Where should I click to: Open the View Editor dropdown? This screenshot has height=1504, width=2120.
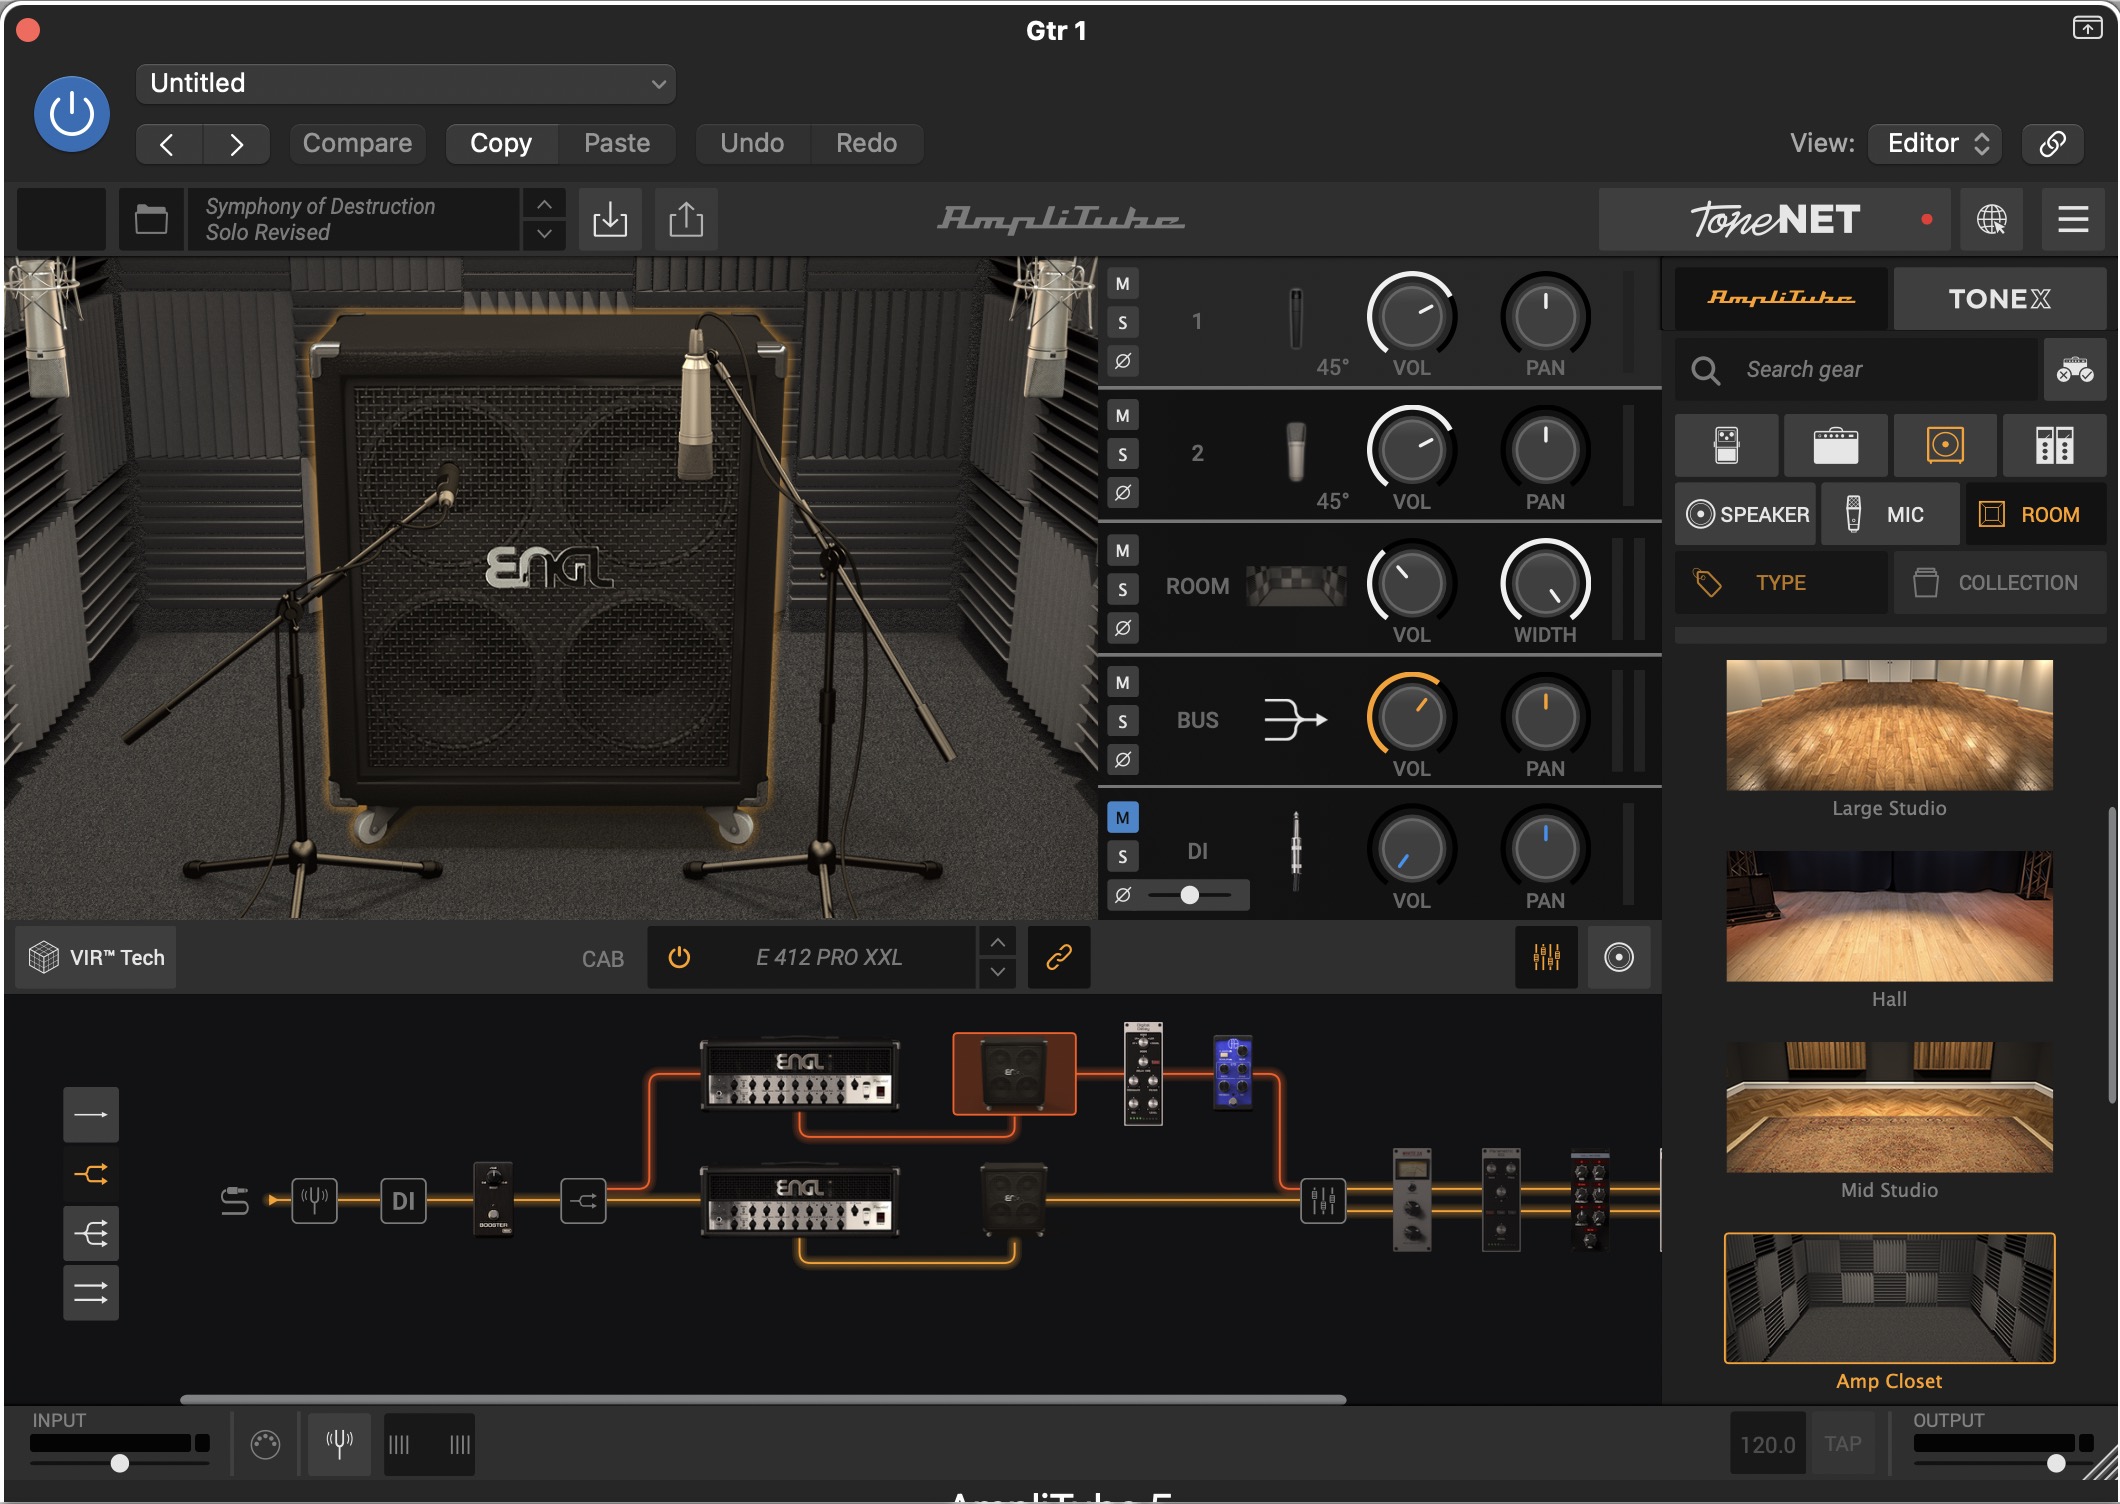tap(1937, 143)
